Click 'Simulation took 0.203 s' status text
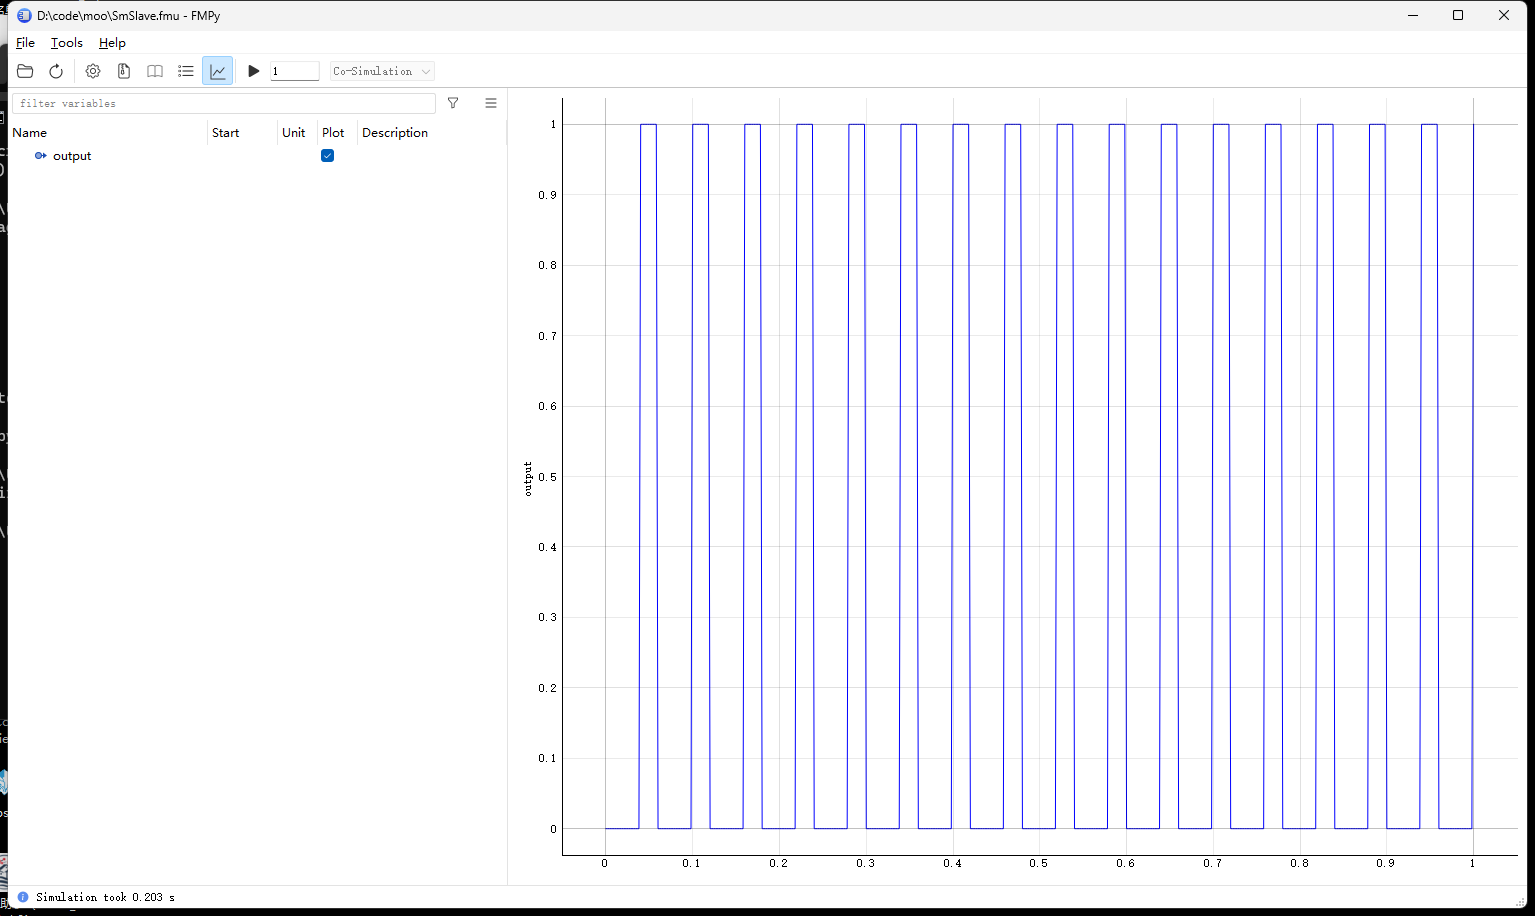The height and width of the screenshot is (916, 1535). tap(105, 897)
